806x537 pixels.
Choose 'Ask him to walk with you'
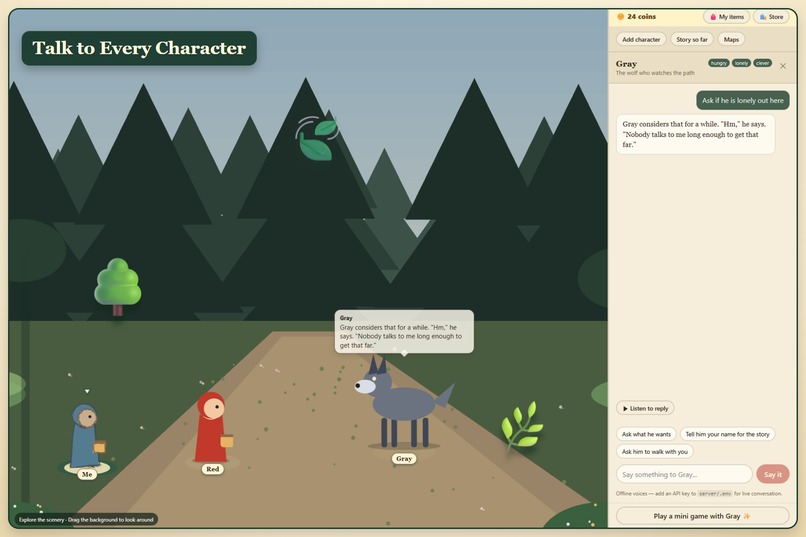click(x=654, y=452)
